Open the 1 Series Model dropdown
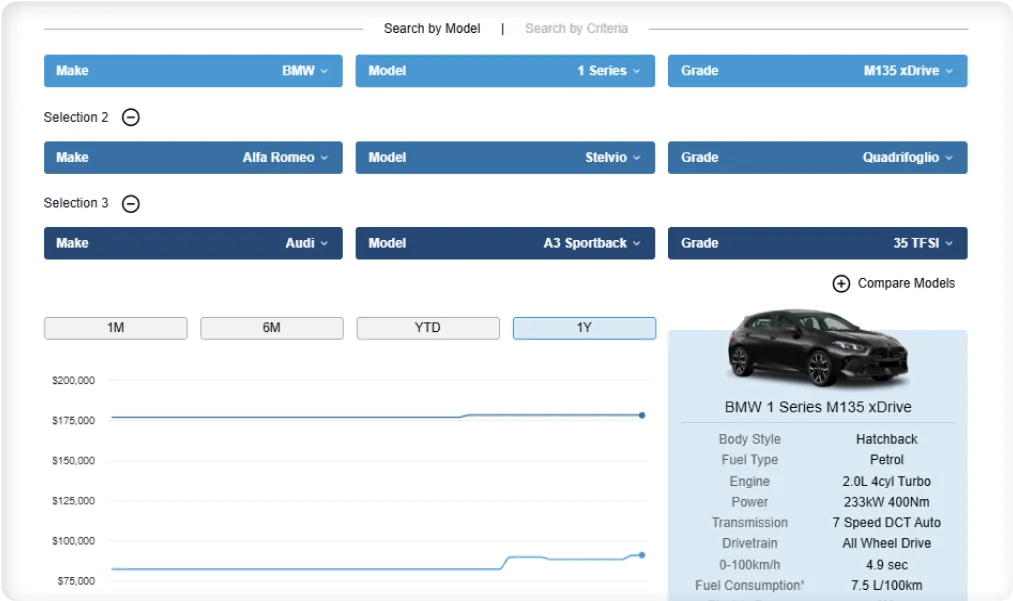 coord(505,71)
